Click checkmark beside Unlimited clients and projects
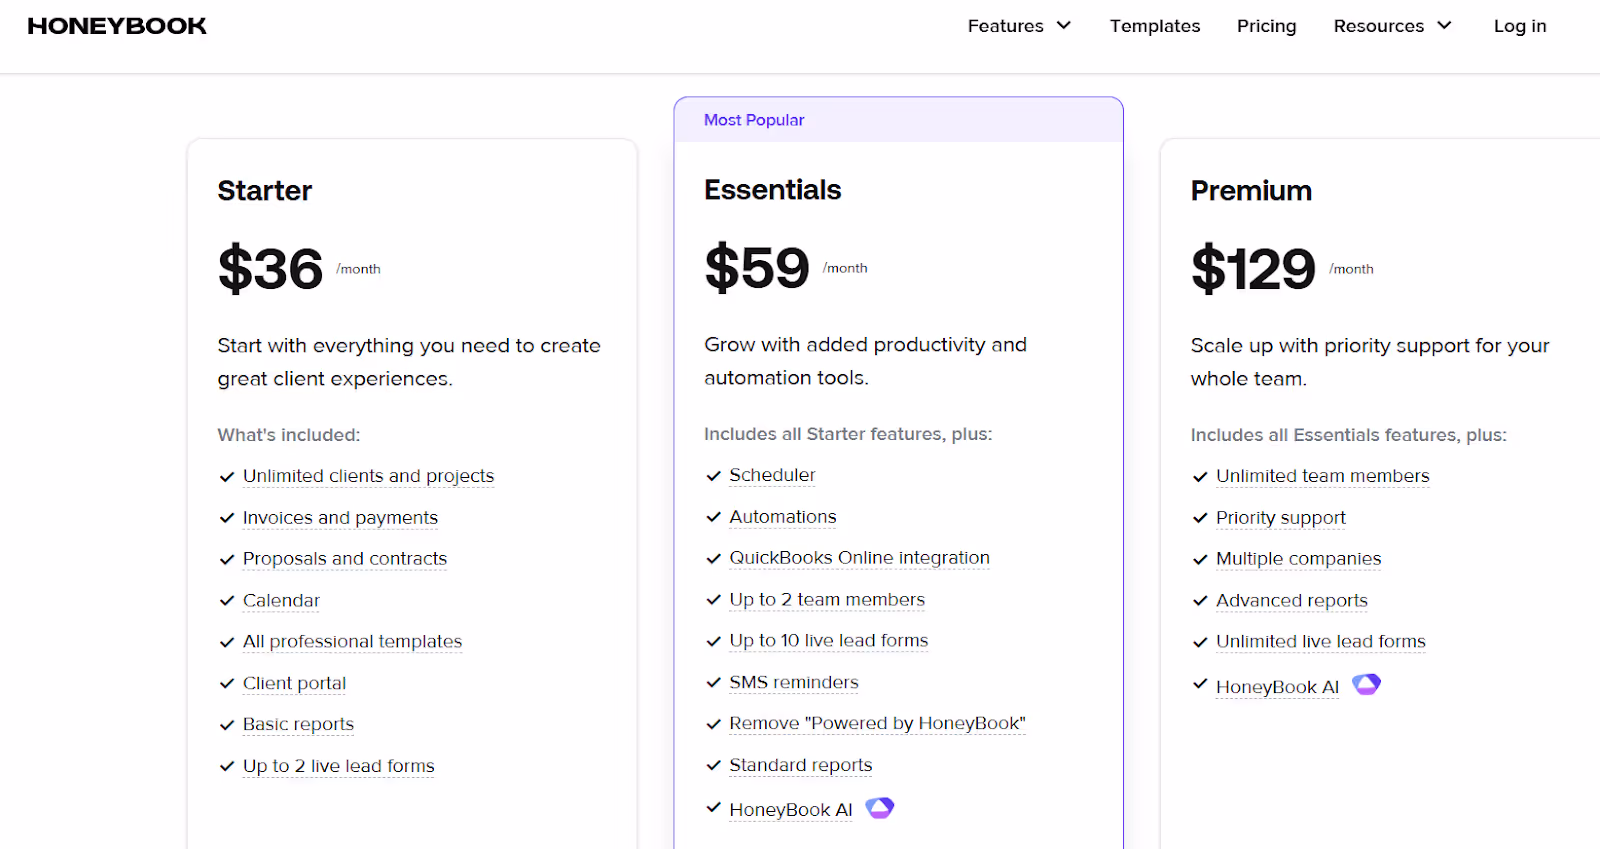Image resolution: width=1600 pixels, height=849 pixels. [x=227, y=477]
